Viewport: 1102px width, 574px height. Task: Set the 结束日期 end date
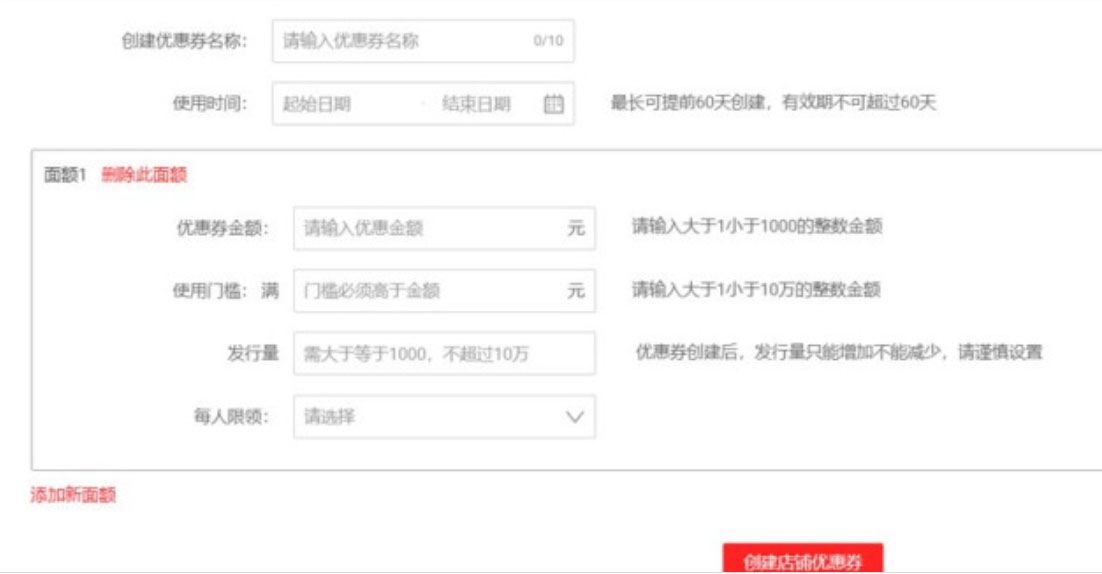(477, 104)
